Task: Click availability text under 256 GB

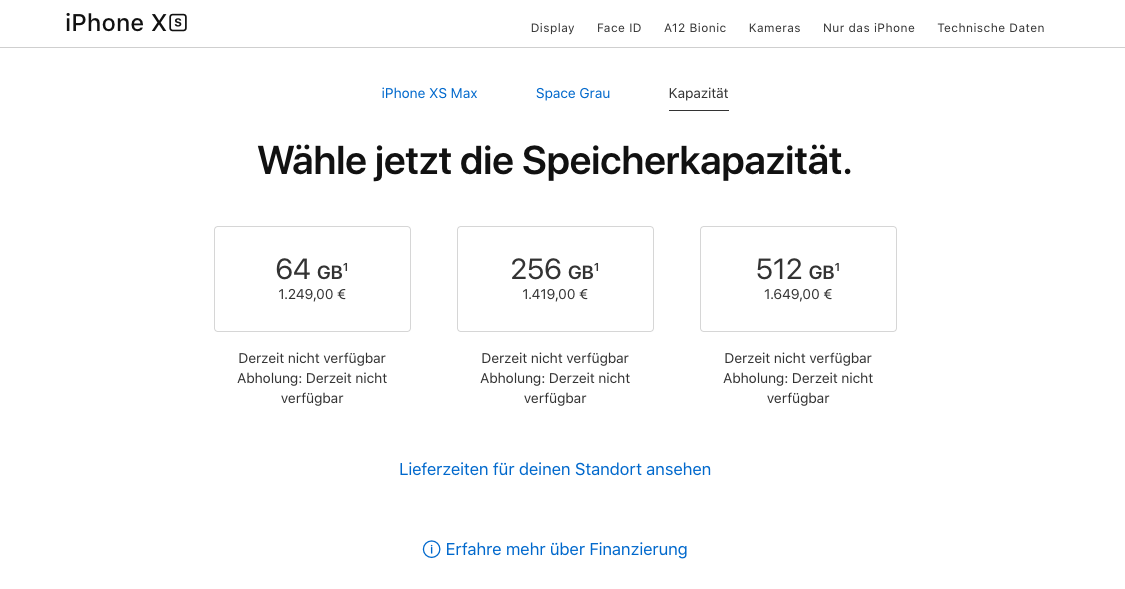Action: click(555, 378)
